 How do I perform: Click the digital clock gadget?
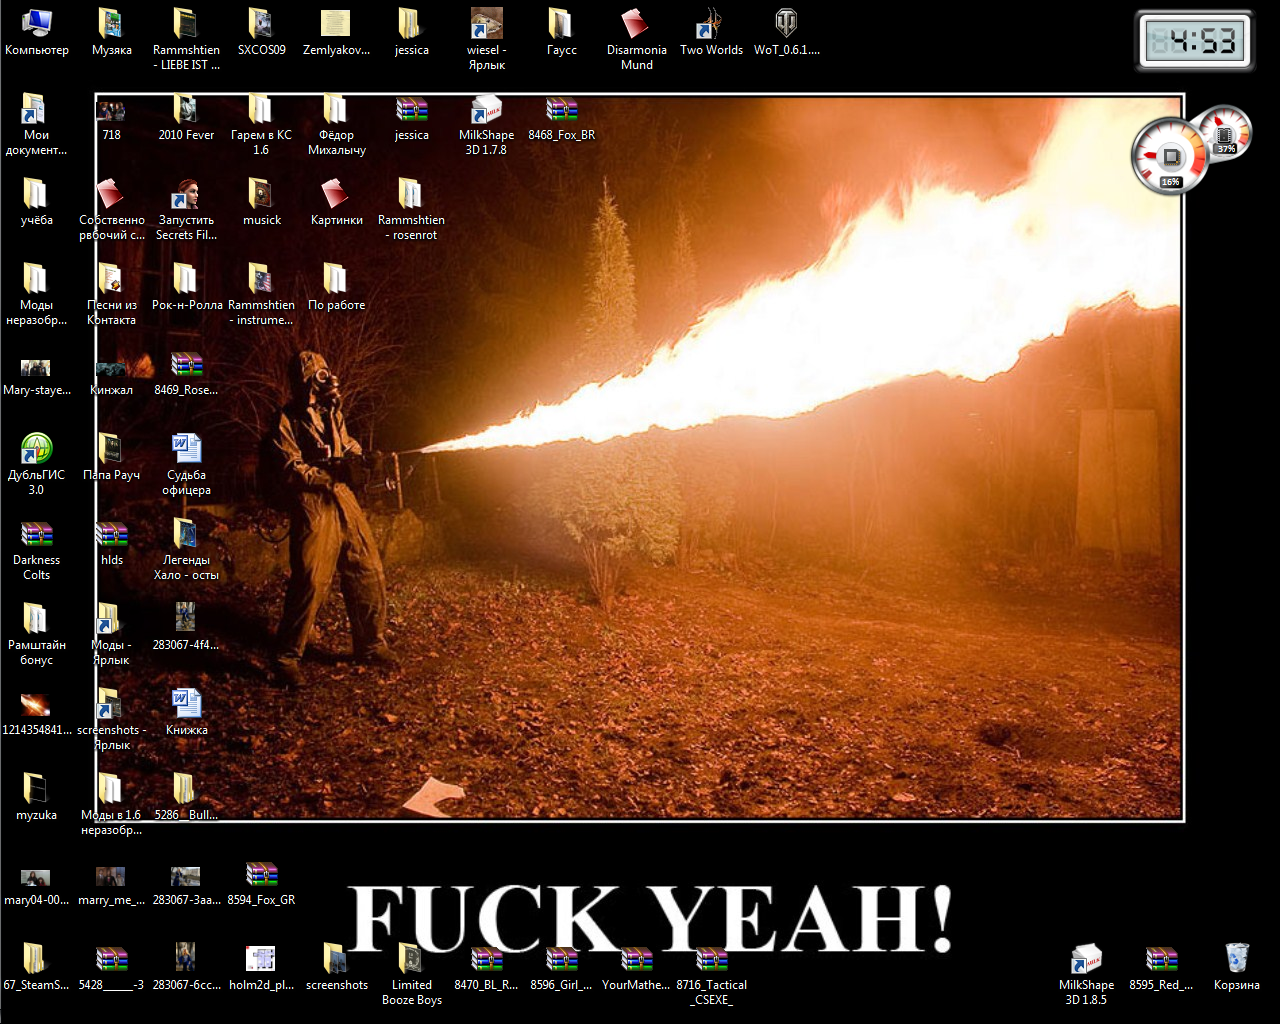point(1194,42)
